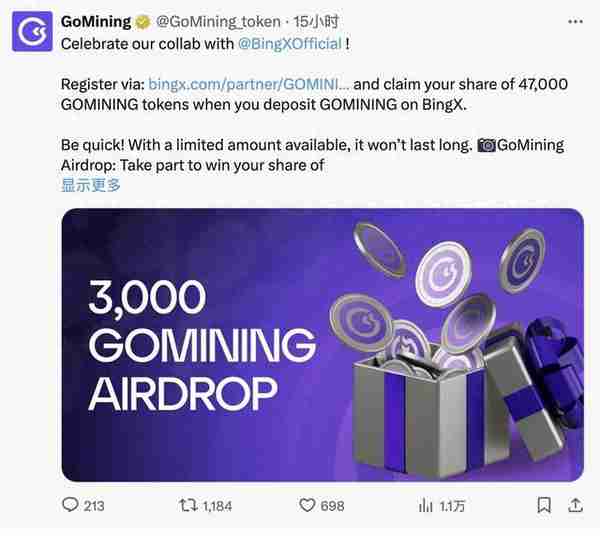
Task: Share the post via upload arrow icon
Action: (x=575, y=505)
